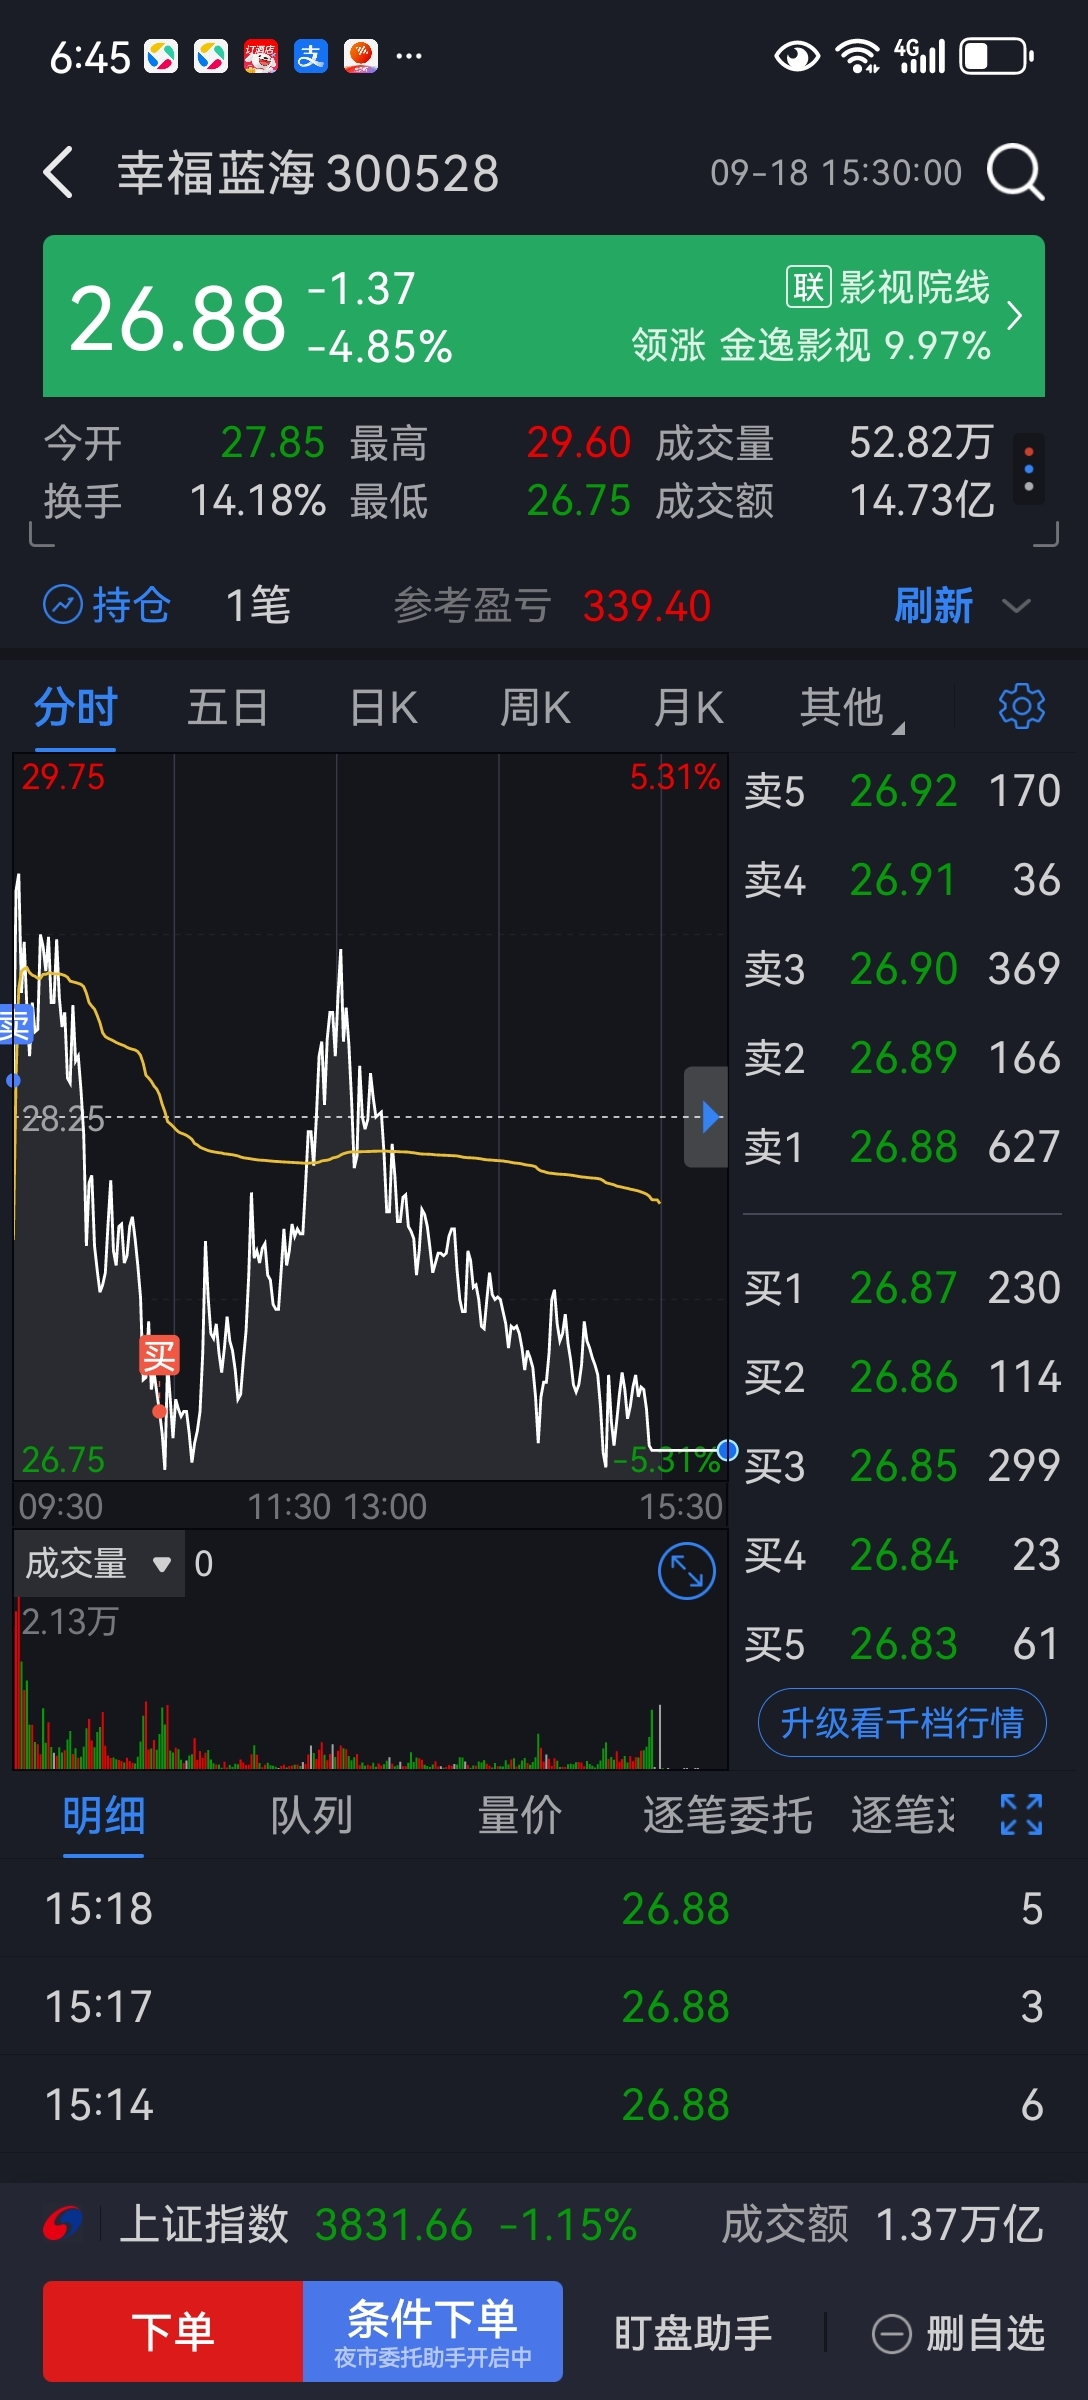
Task: Tap the 联 linked-sector badge
Action: click(808, 287)
